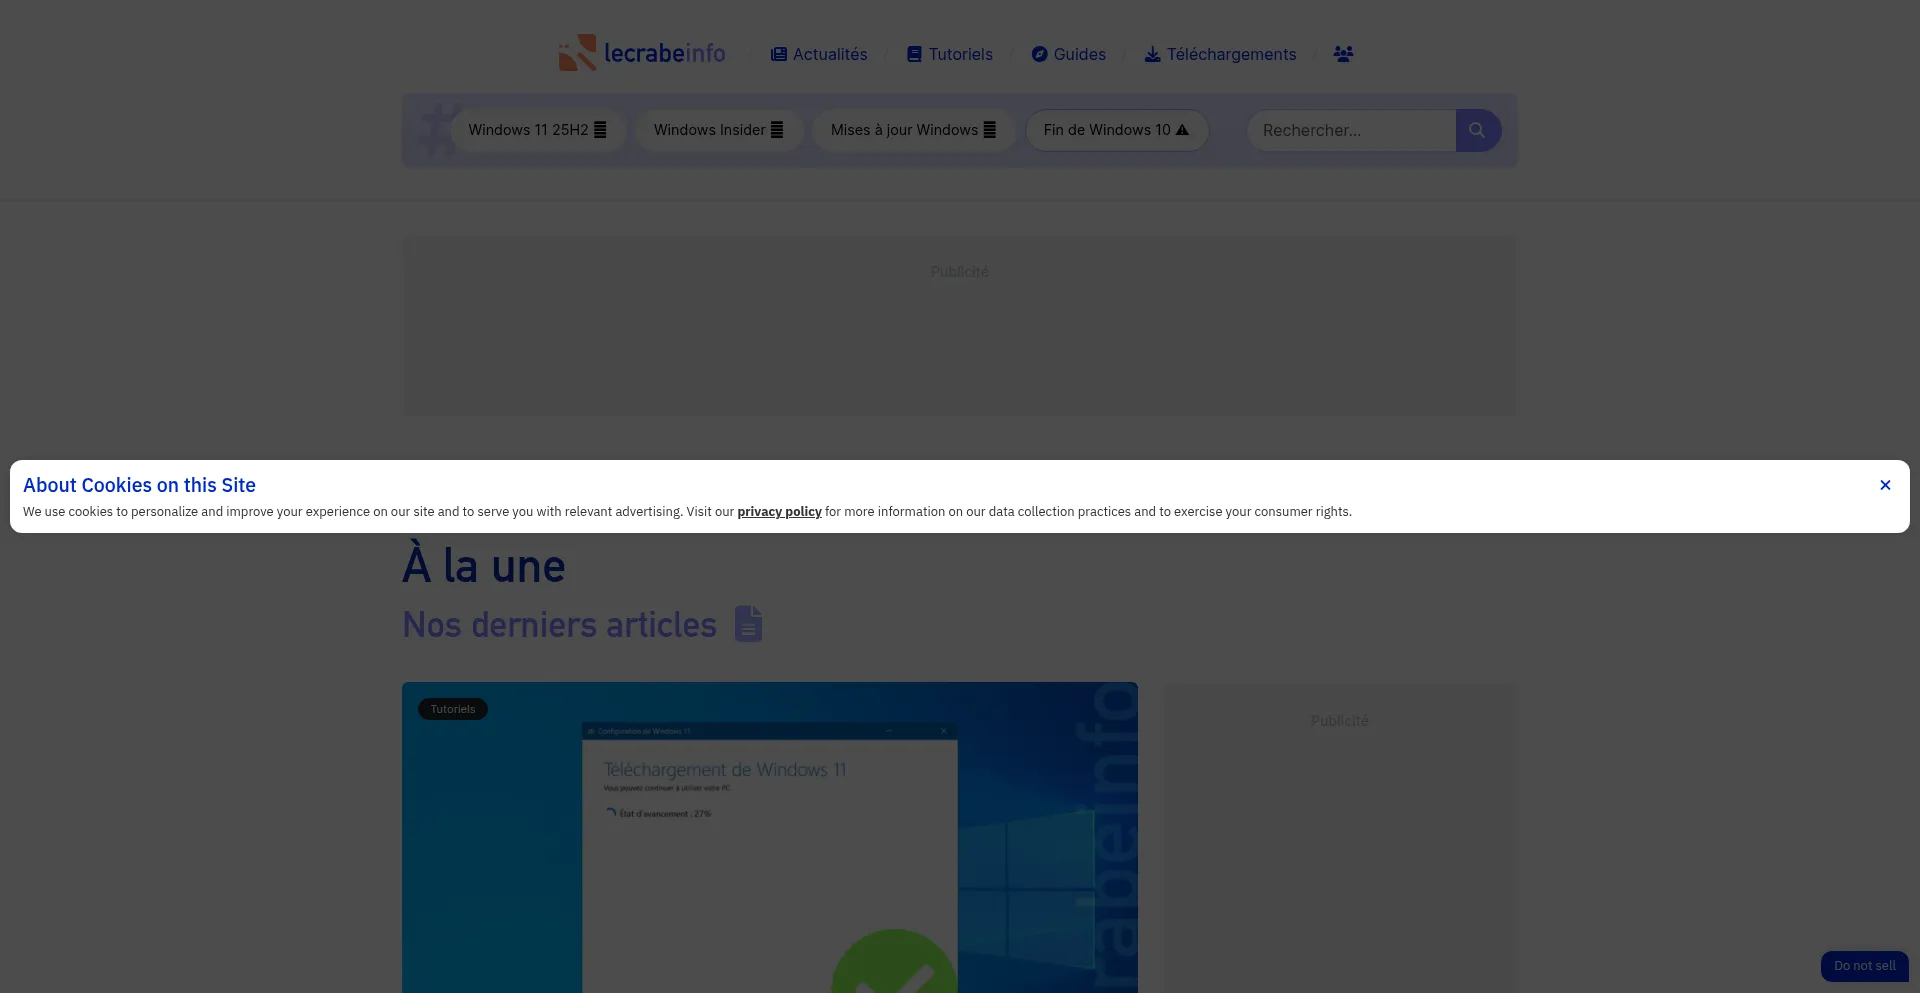Click Fin de Windows 10 warning pill
The height and width of the screenshot is (993, 1920).
click(x=1116, y=130)
